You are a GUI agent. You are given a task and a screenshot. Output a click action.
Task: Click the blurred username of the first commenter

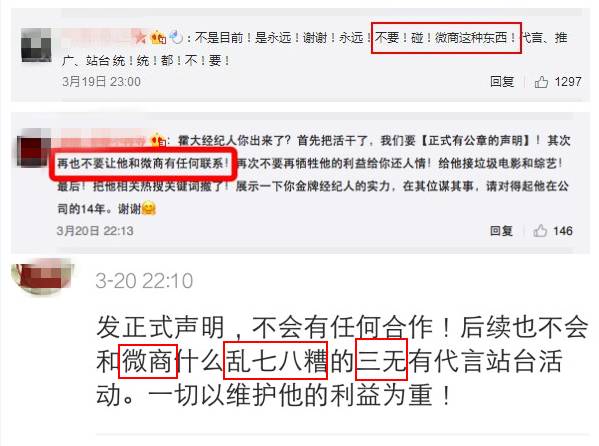97,37
